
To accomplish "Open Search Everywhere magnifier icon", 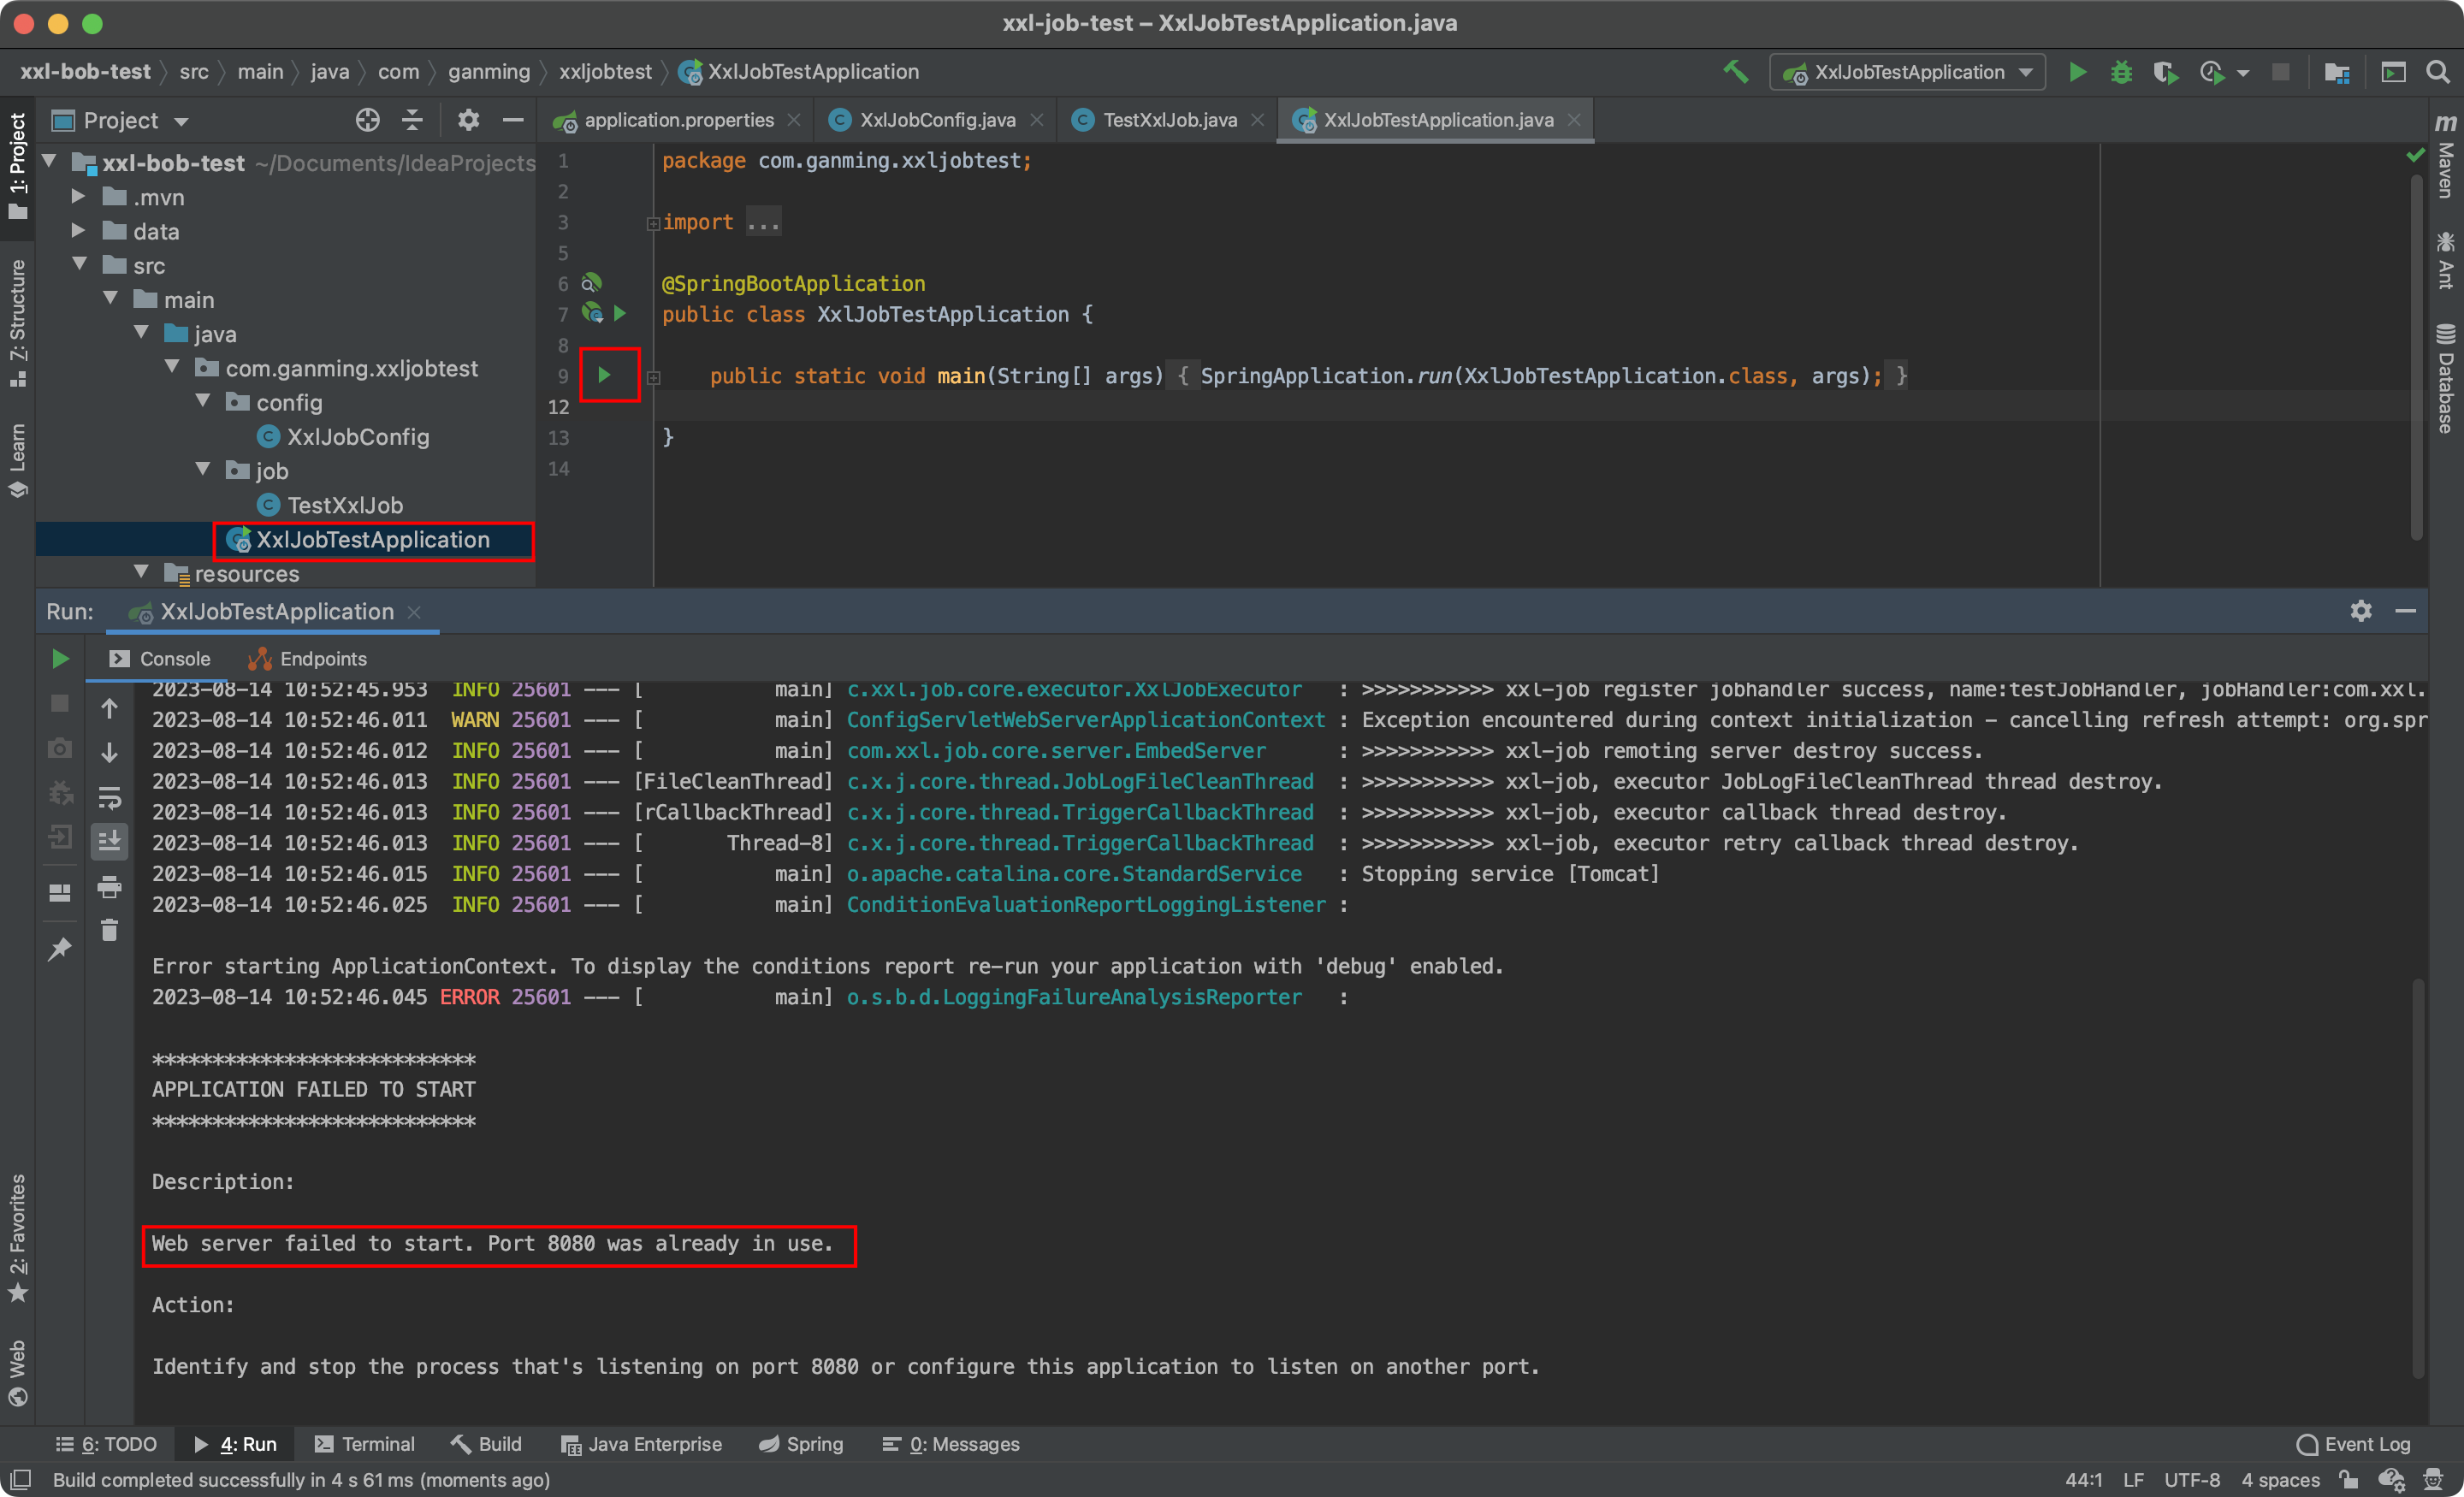I will (2437, 72).
